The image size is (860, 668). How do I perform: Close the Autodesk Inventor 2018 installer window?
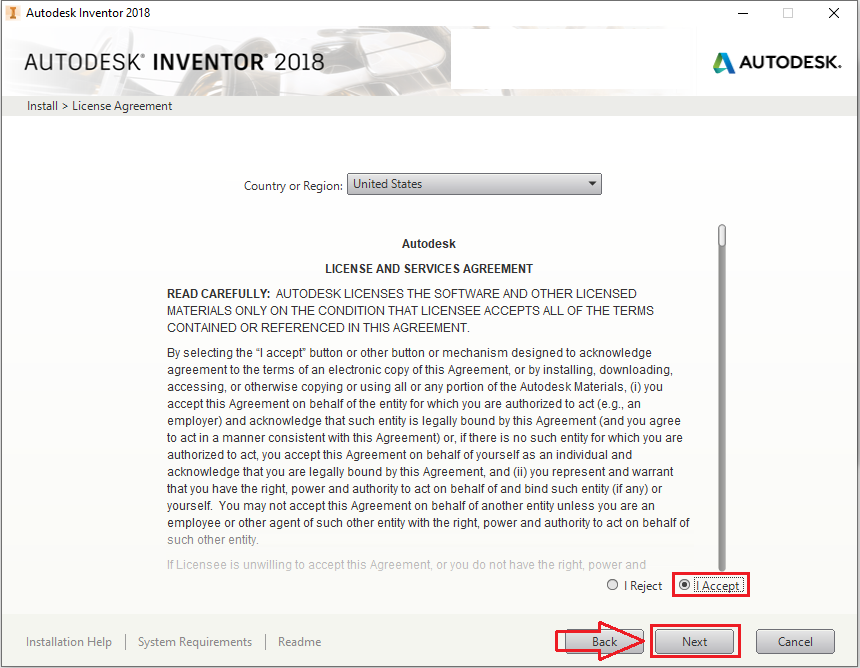coord(833,13)
